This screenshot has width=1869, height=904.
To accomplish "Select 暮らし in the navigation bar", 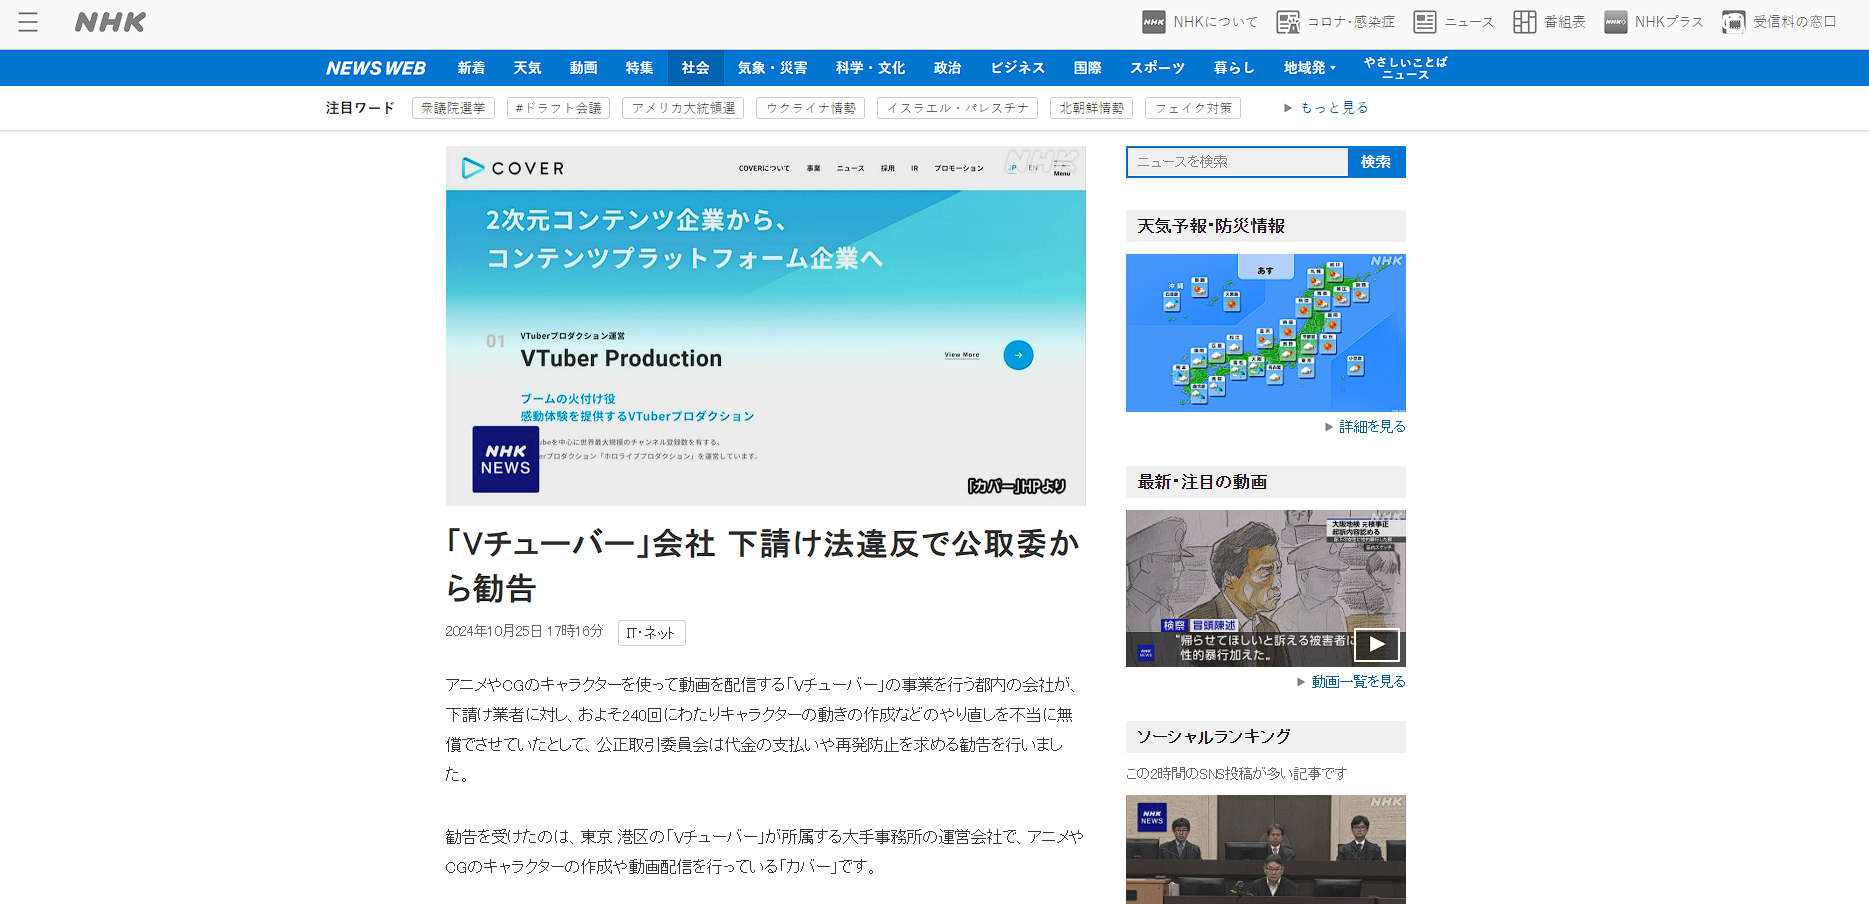I will click(1234, 68).
